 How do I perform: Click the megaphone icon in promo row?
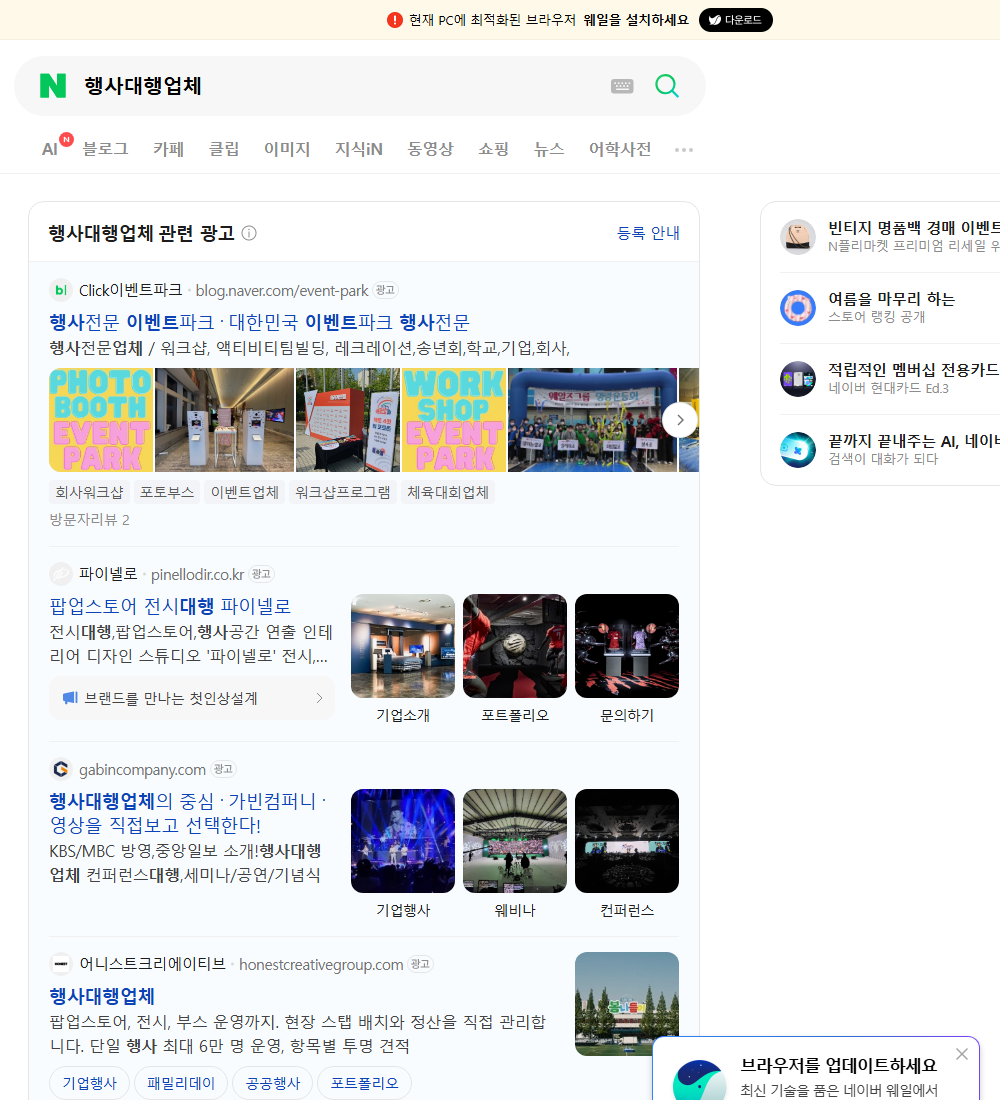tap(70, 698)
